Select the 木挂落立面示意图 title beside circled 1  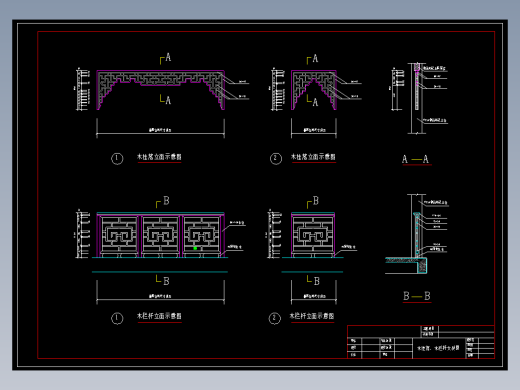click(159, 157)
